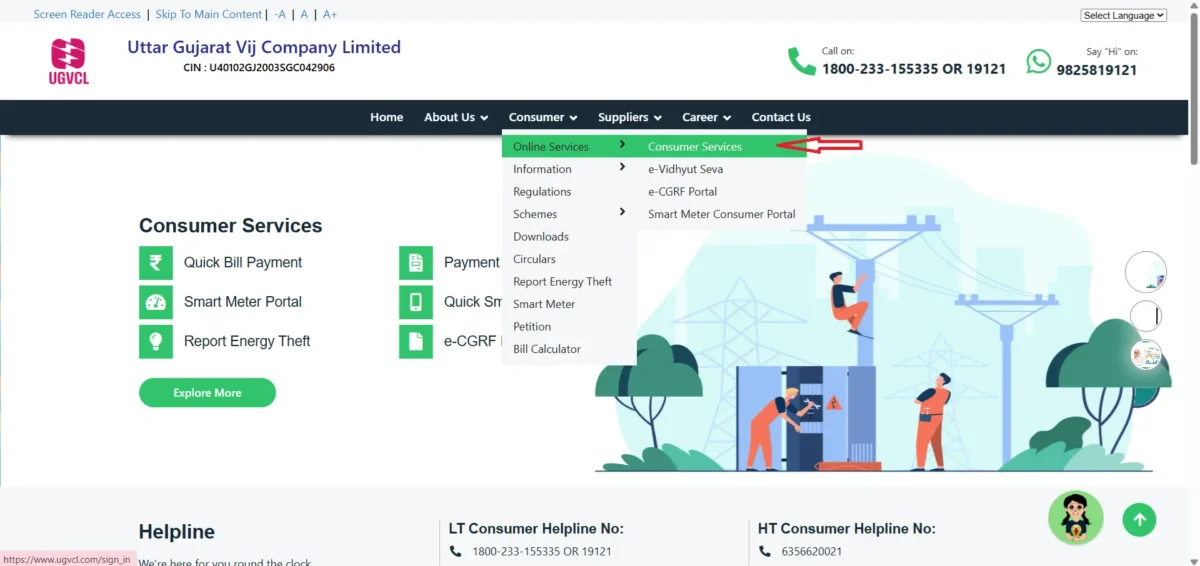Open e-CGRF Portal from the submenu
The width and height of the screenshot is (1200, 566).
(682, 192)
